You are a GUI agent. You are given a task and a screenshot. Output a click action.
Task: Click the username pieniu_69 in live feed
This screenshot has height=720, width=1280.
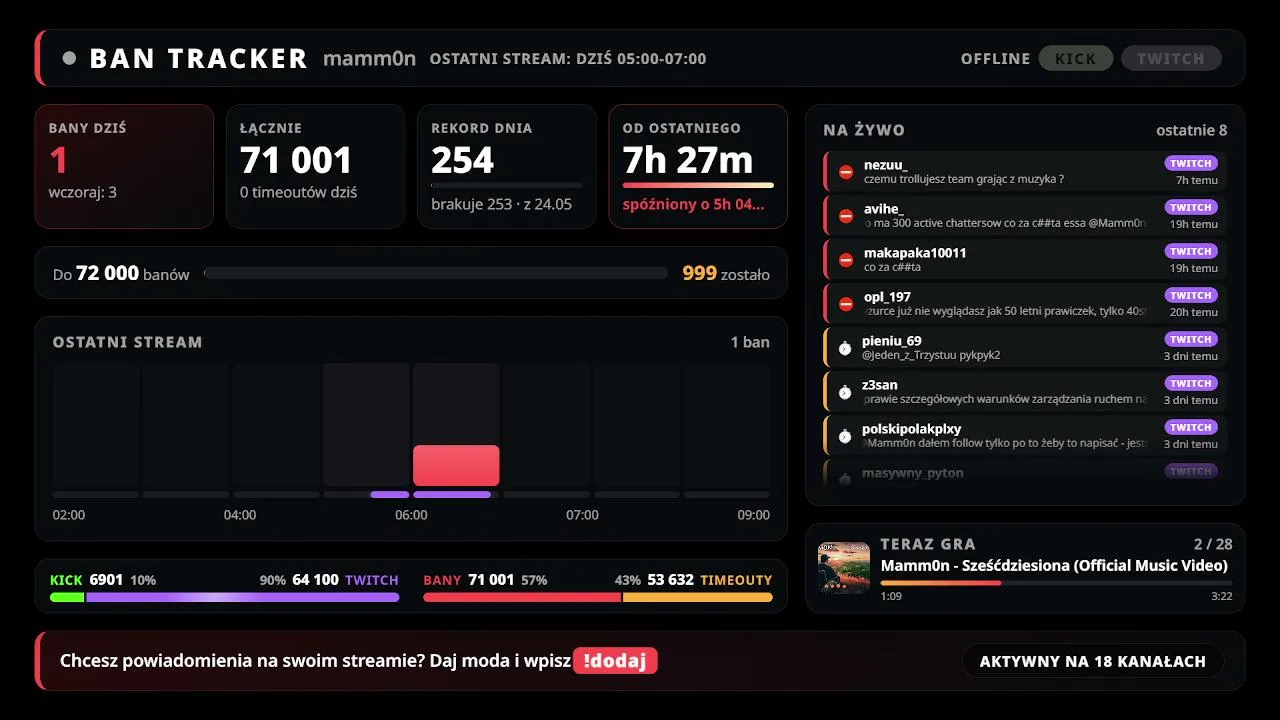[891, 341]
